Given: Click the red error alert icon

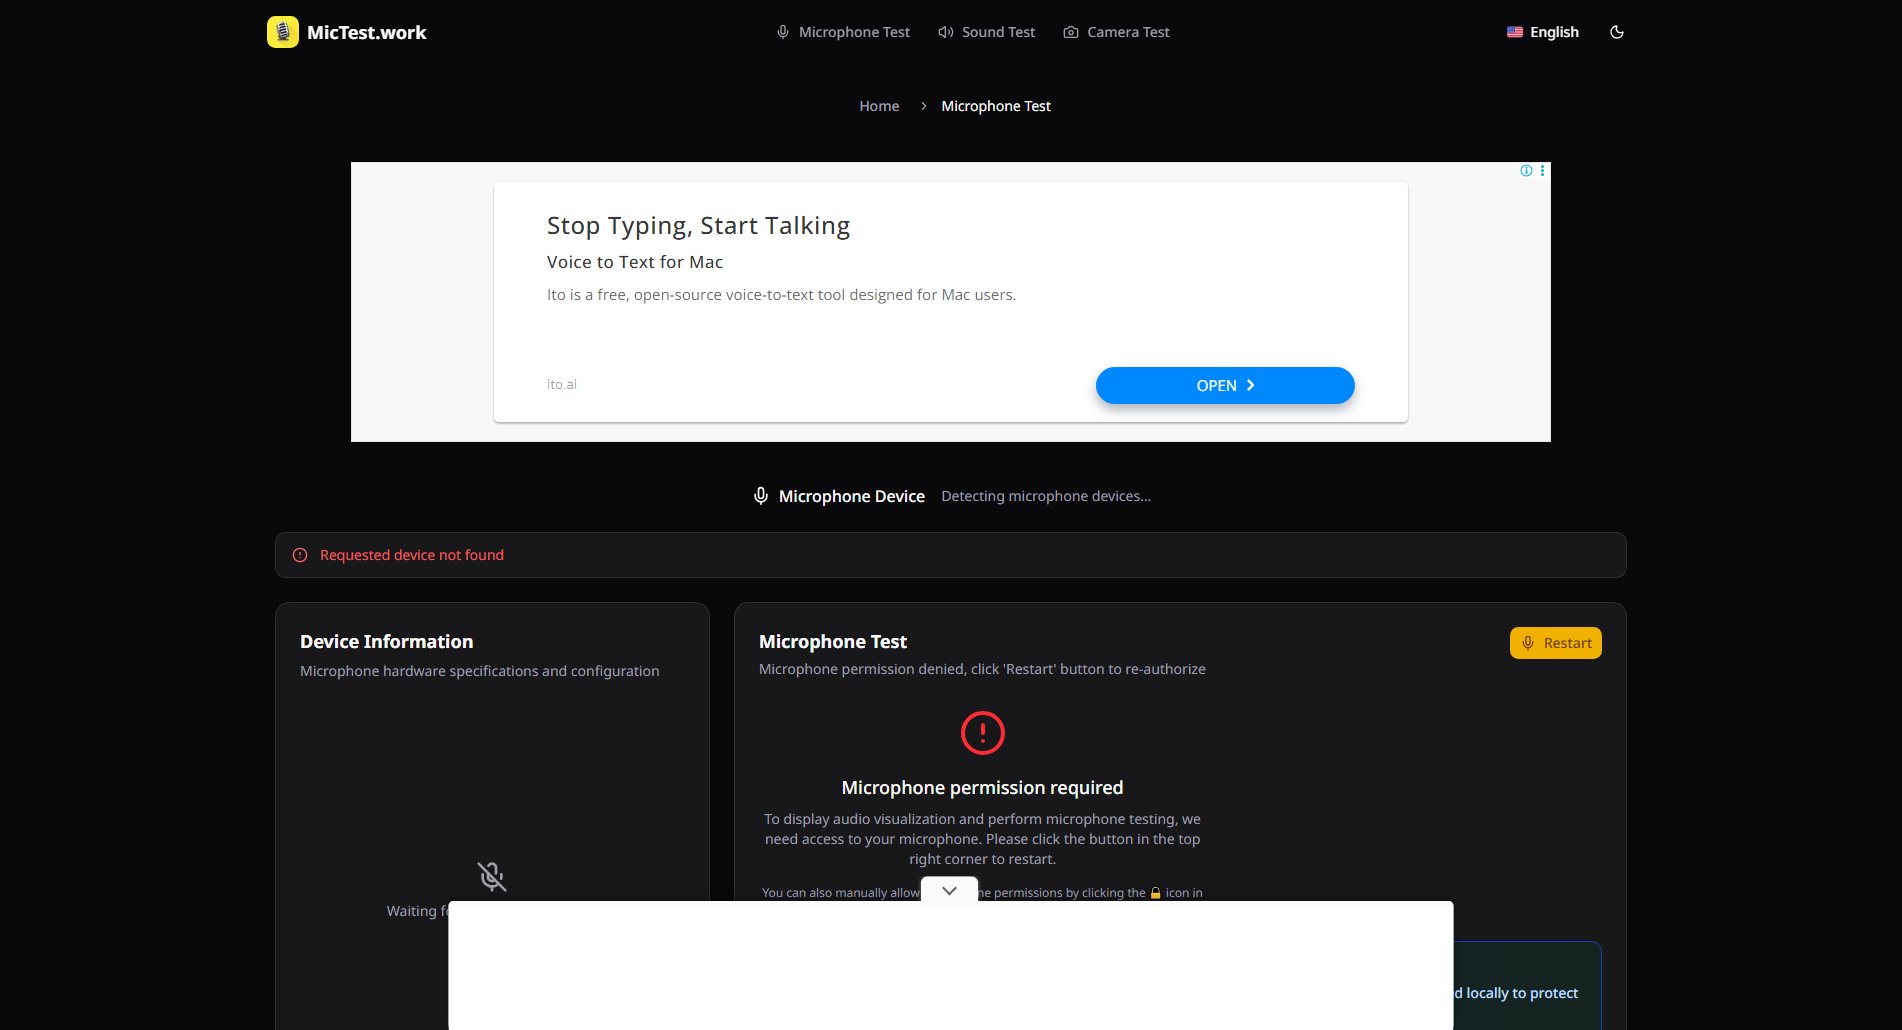Looking at the screenshot, I should pos(300,555).
